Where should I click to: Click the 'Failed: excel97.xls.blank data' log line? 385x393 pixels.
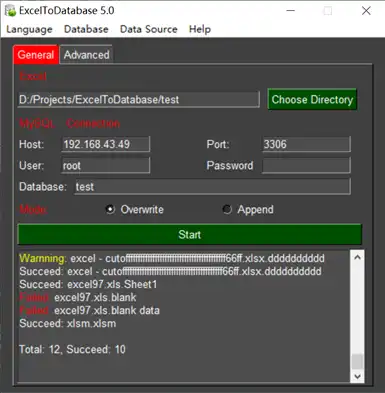click(x=89, y=310)
